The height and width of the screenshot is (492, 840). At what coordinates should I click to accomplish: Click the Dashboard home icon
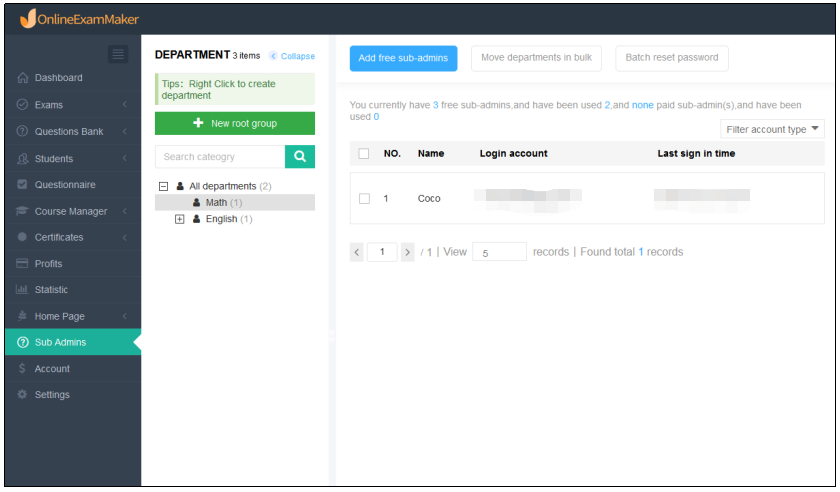click(x=22, y=78)
